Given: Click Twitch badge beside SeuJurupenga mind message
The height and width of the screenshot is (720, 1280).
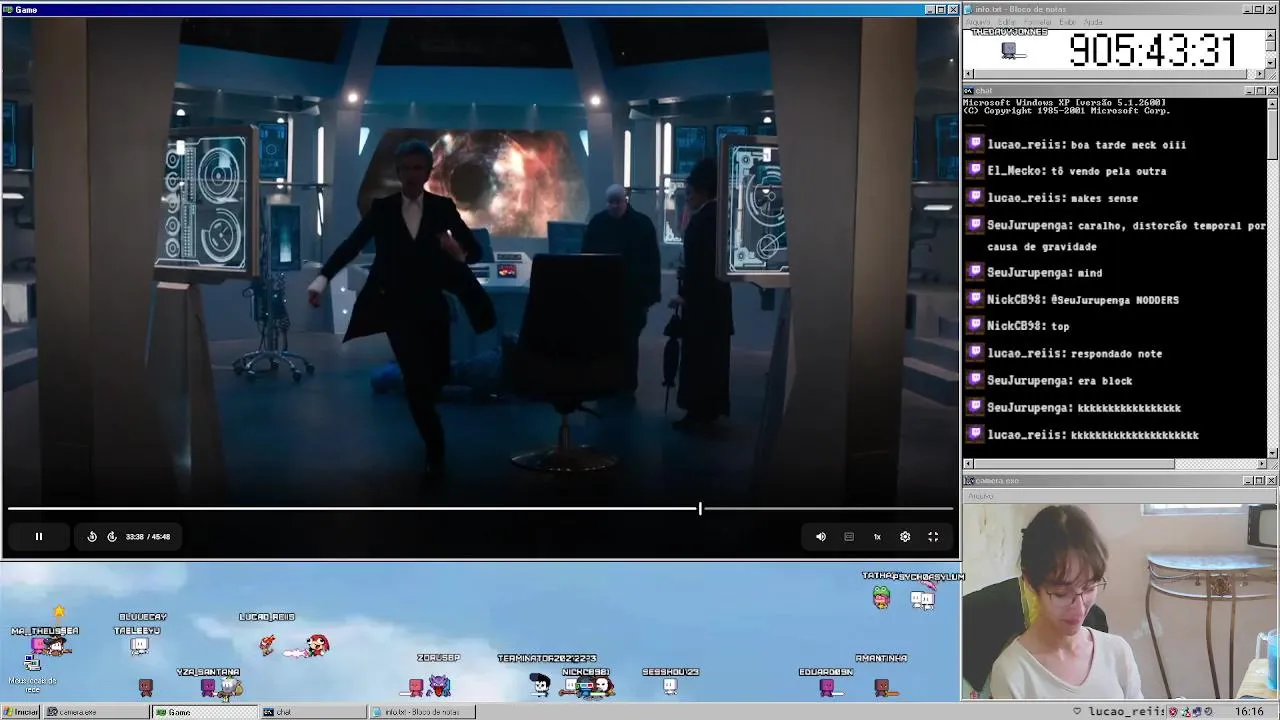Looking at the screenshot, I should coord(976,272).
